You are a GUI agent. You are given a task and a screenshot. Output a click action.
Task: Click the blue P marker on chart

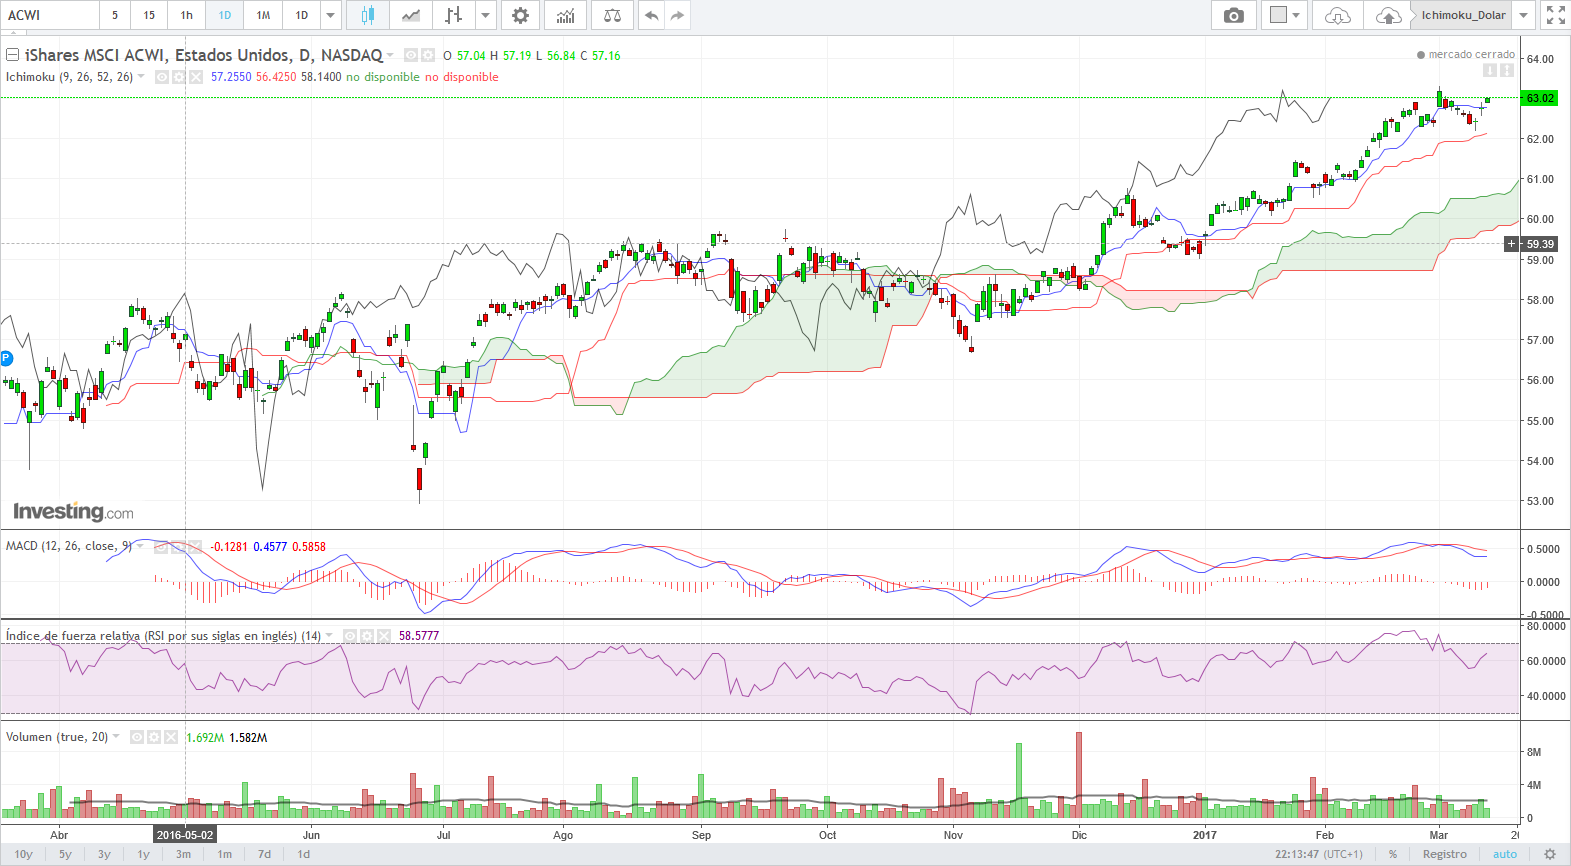point(6,358)
